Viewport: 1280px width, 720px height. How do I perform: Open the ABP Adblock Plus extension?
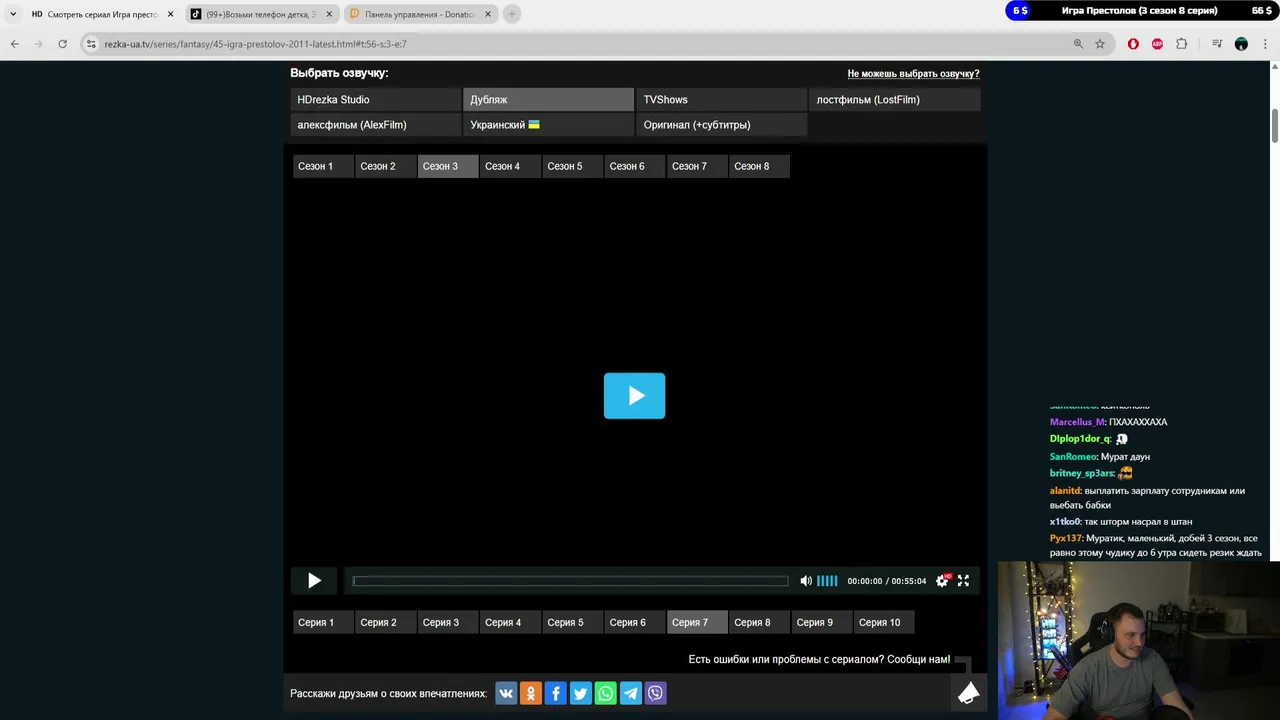tap(1157, 44)
